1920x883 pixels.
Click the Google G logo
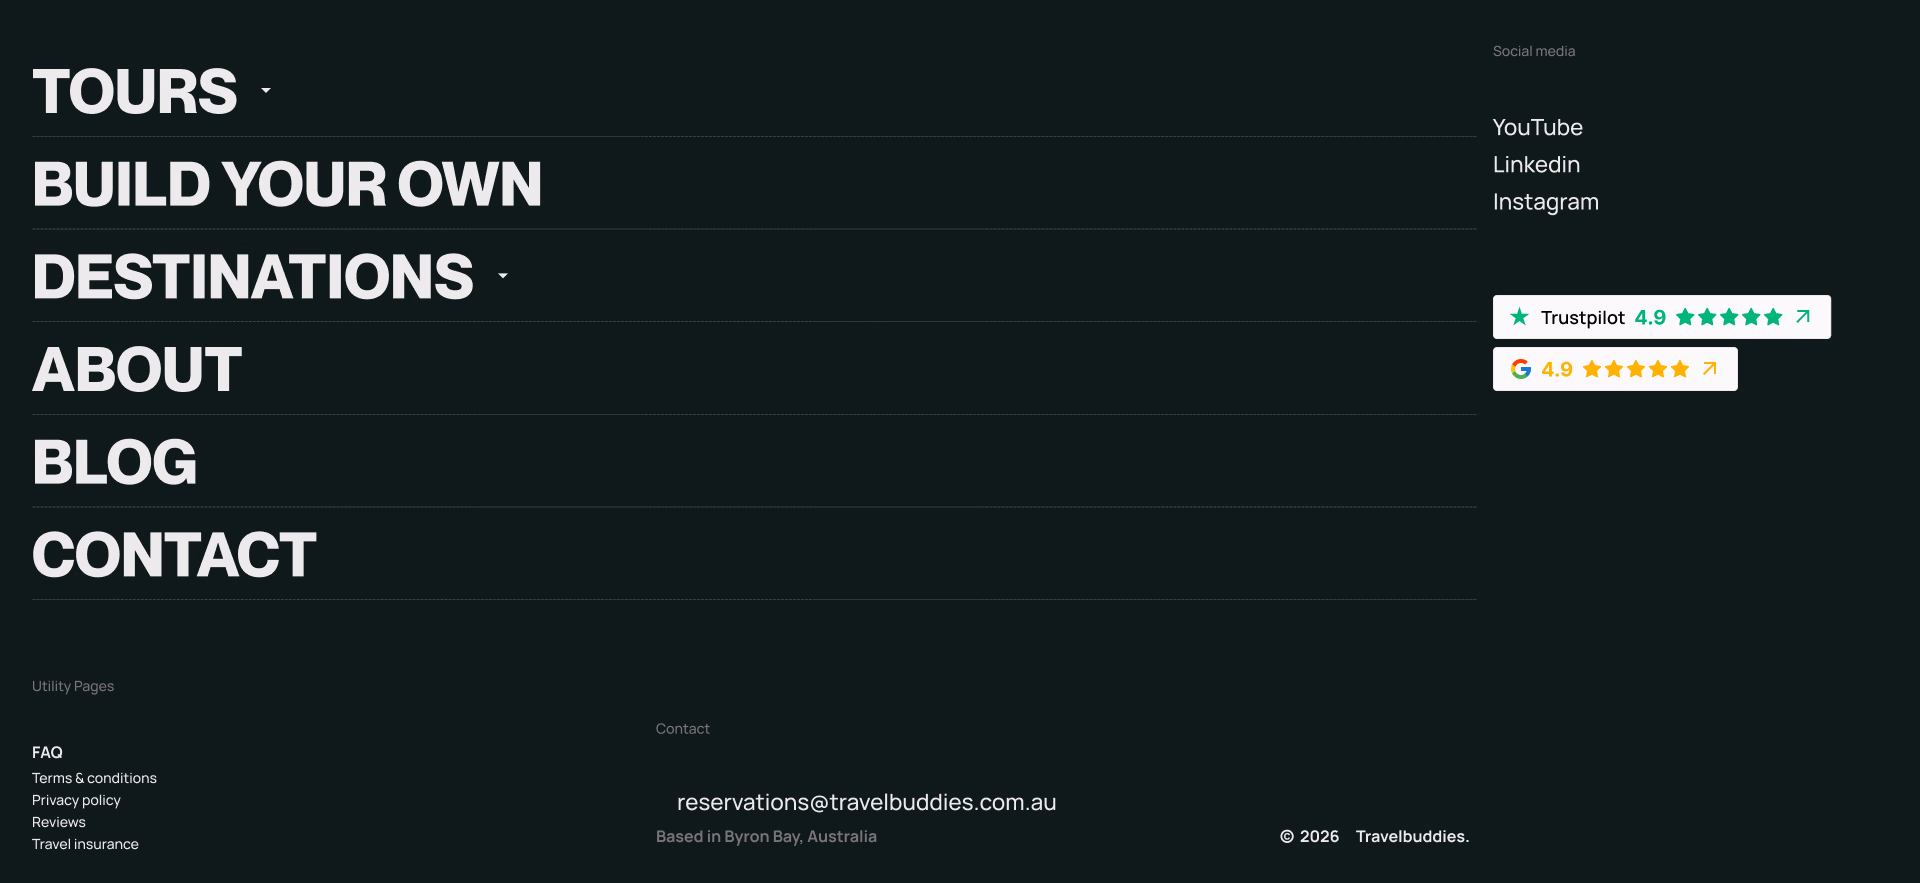[1521, 369]
